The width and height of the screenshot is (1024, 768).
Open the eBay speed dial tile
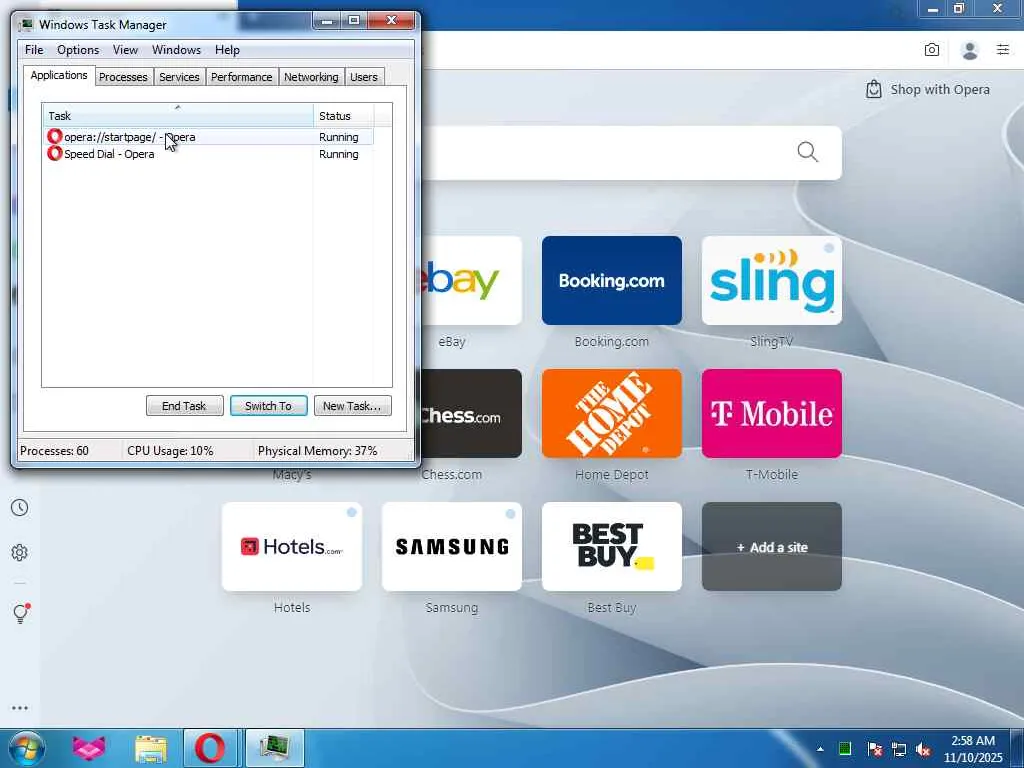(471, 280)
